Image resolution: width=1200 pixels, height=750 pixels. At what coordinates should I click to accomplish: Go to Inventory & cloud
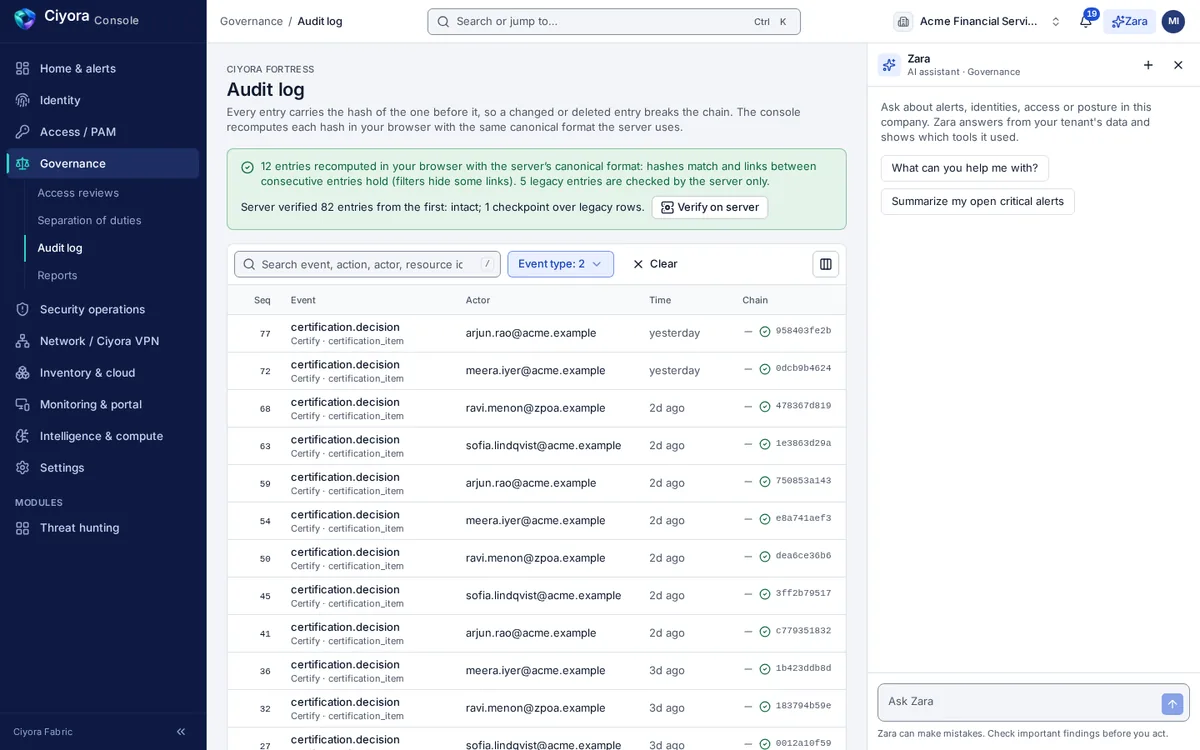[x=103, y=373]
